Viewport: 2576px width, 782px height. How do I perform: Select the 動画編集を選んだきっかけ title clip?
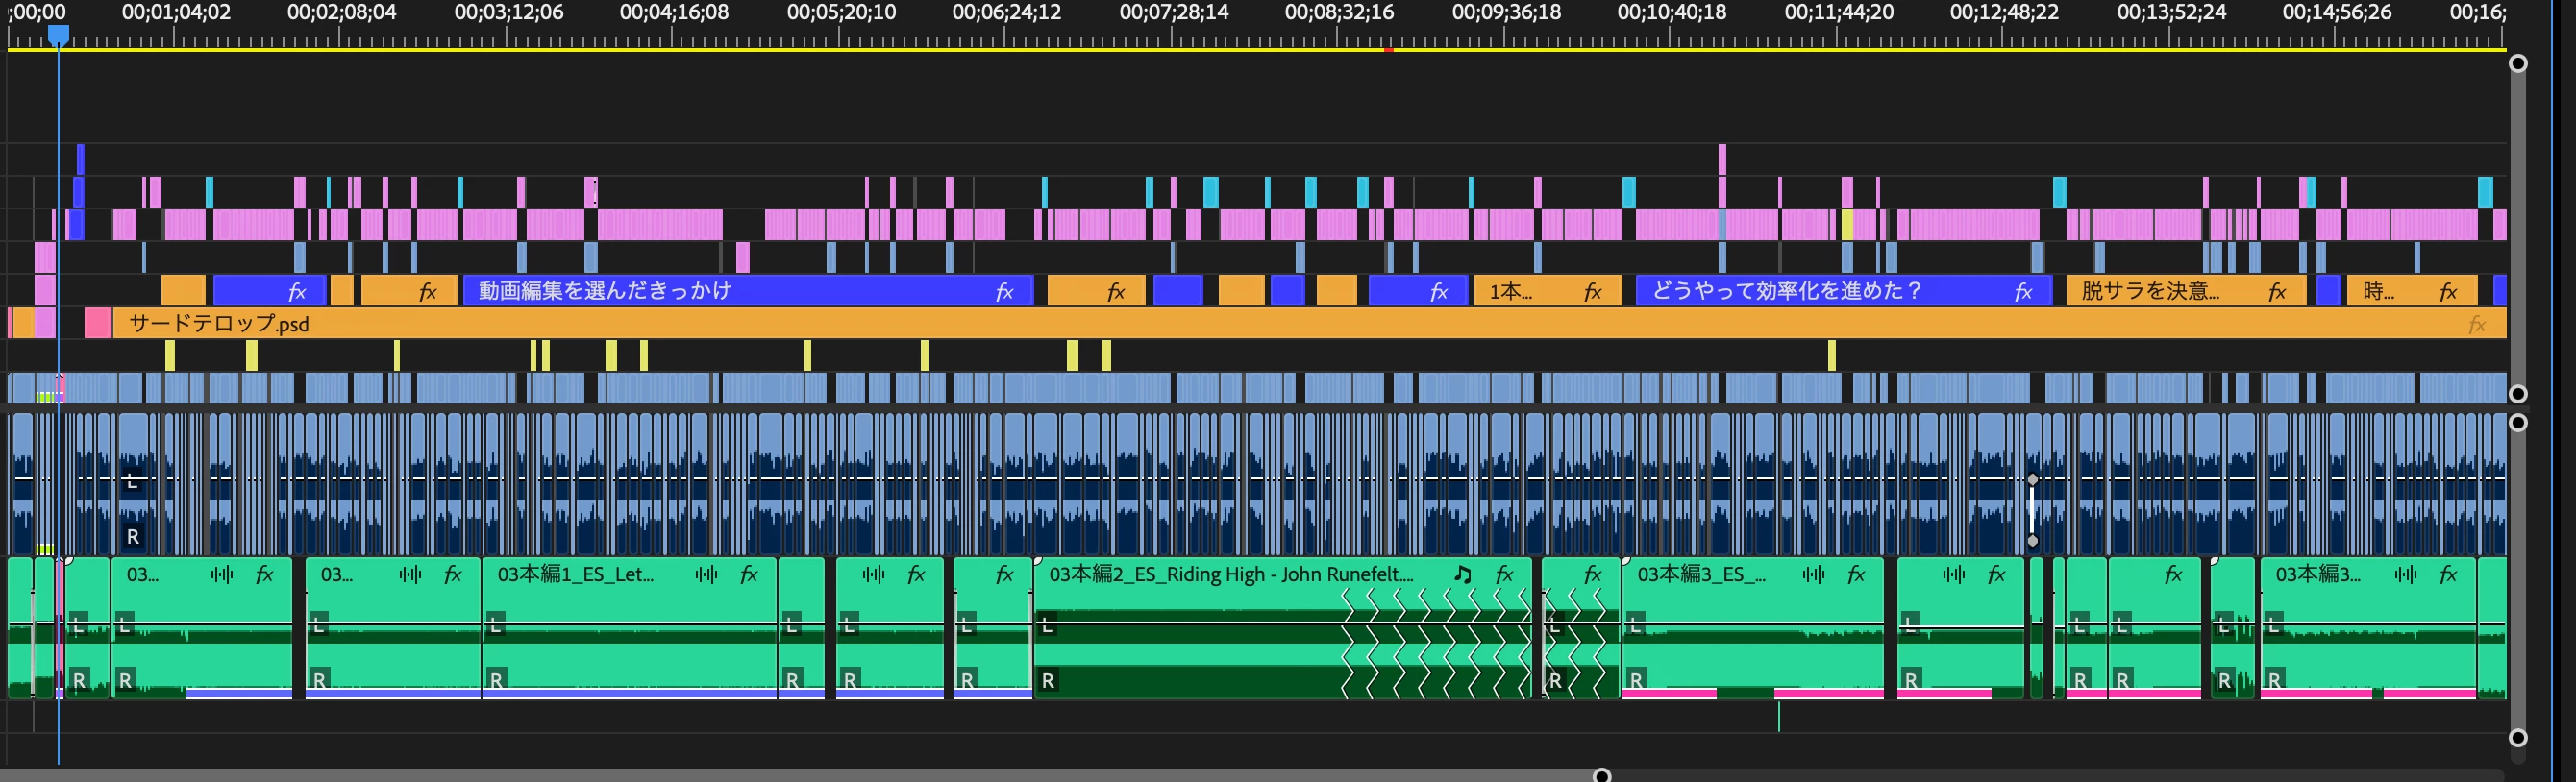(747, 291)
